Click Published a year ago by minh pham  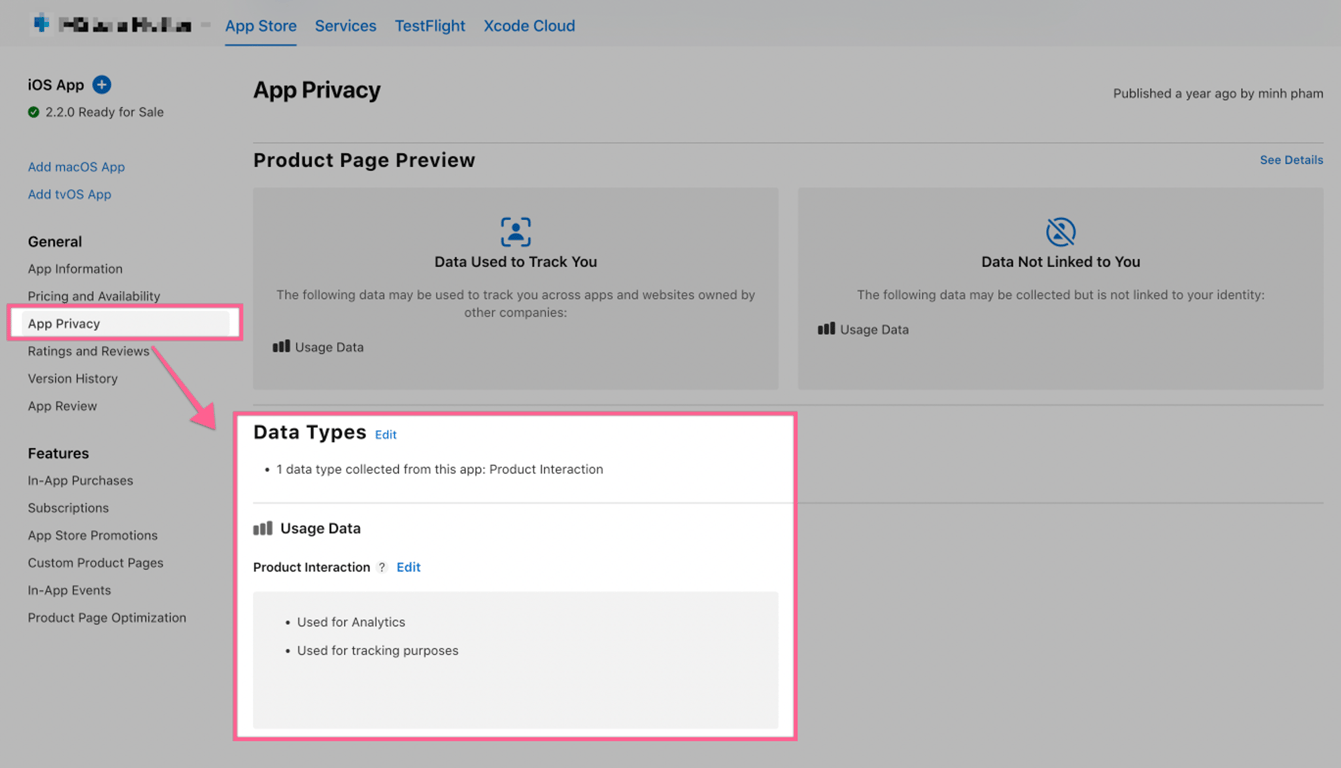[x=1218, y=93]
